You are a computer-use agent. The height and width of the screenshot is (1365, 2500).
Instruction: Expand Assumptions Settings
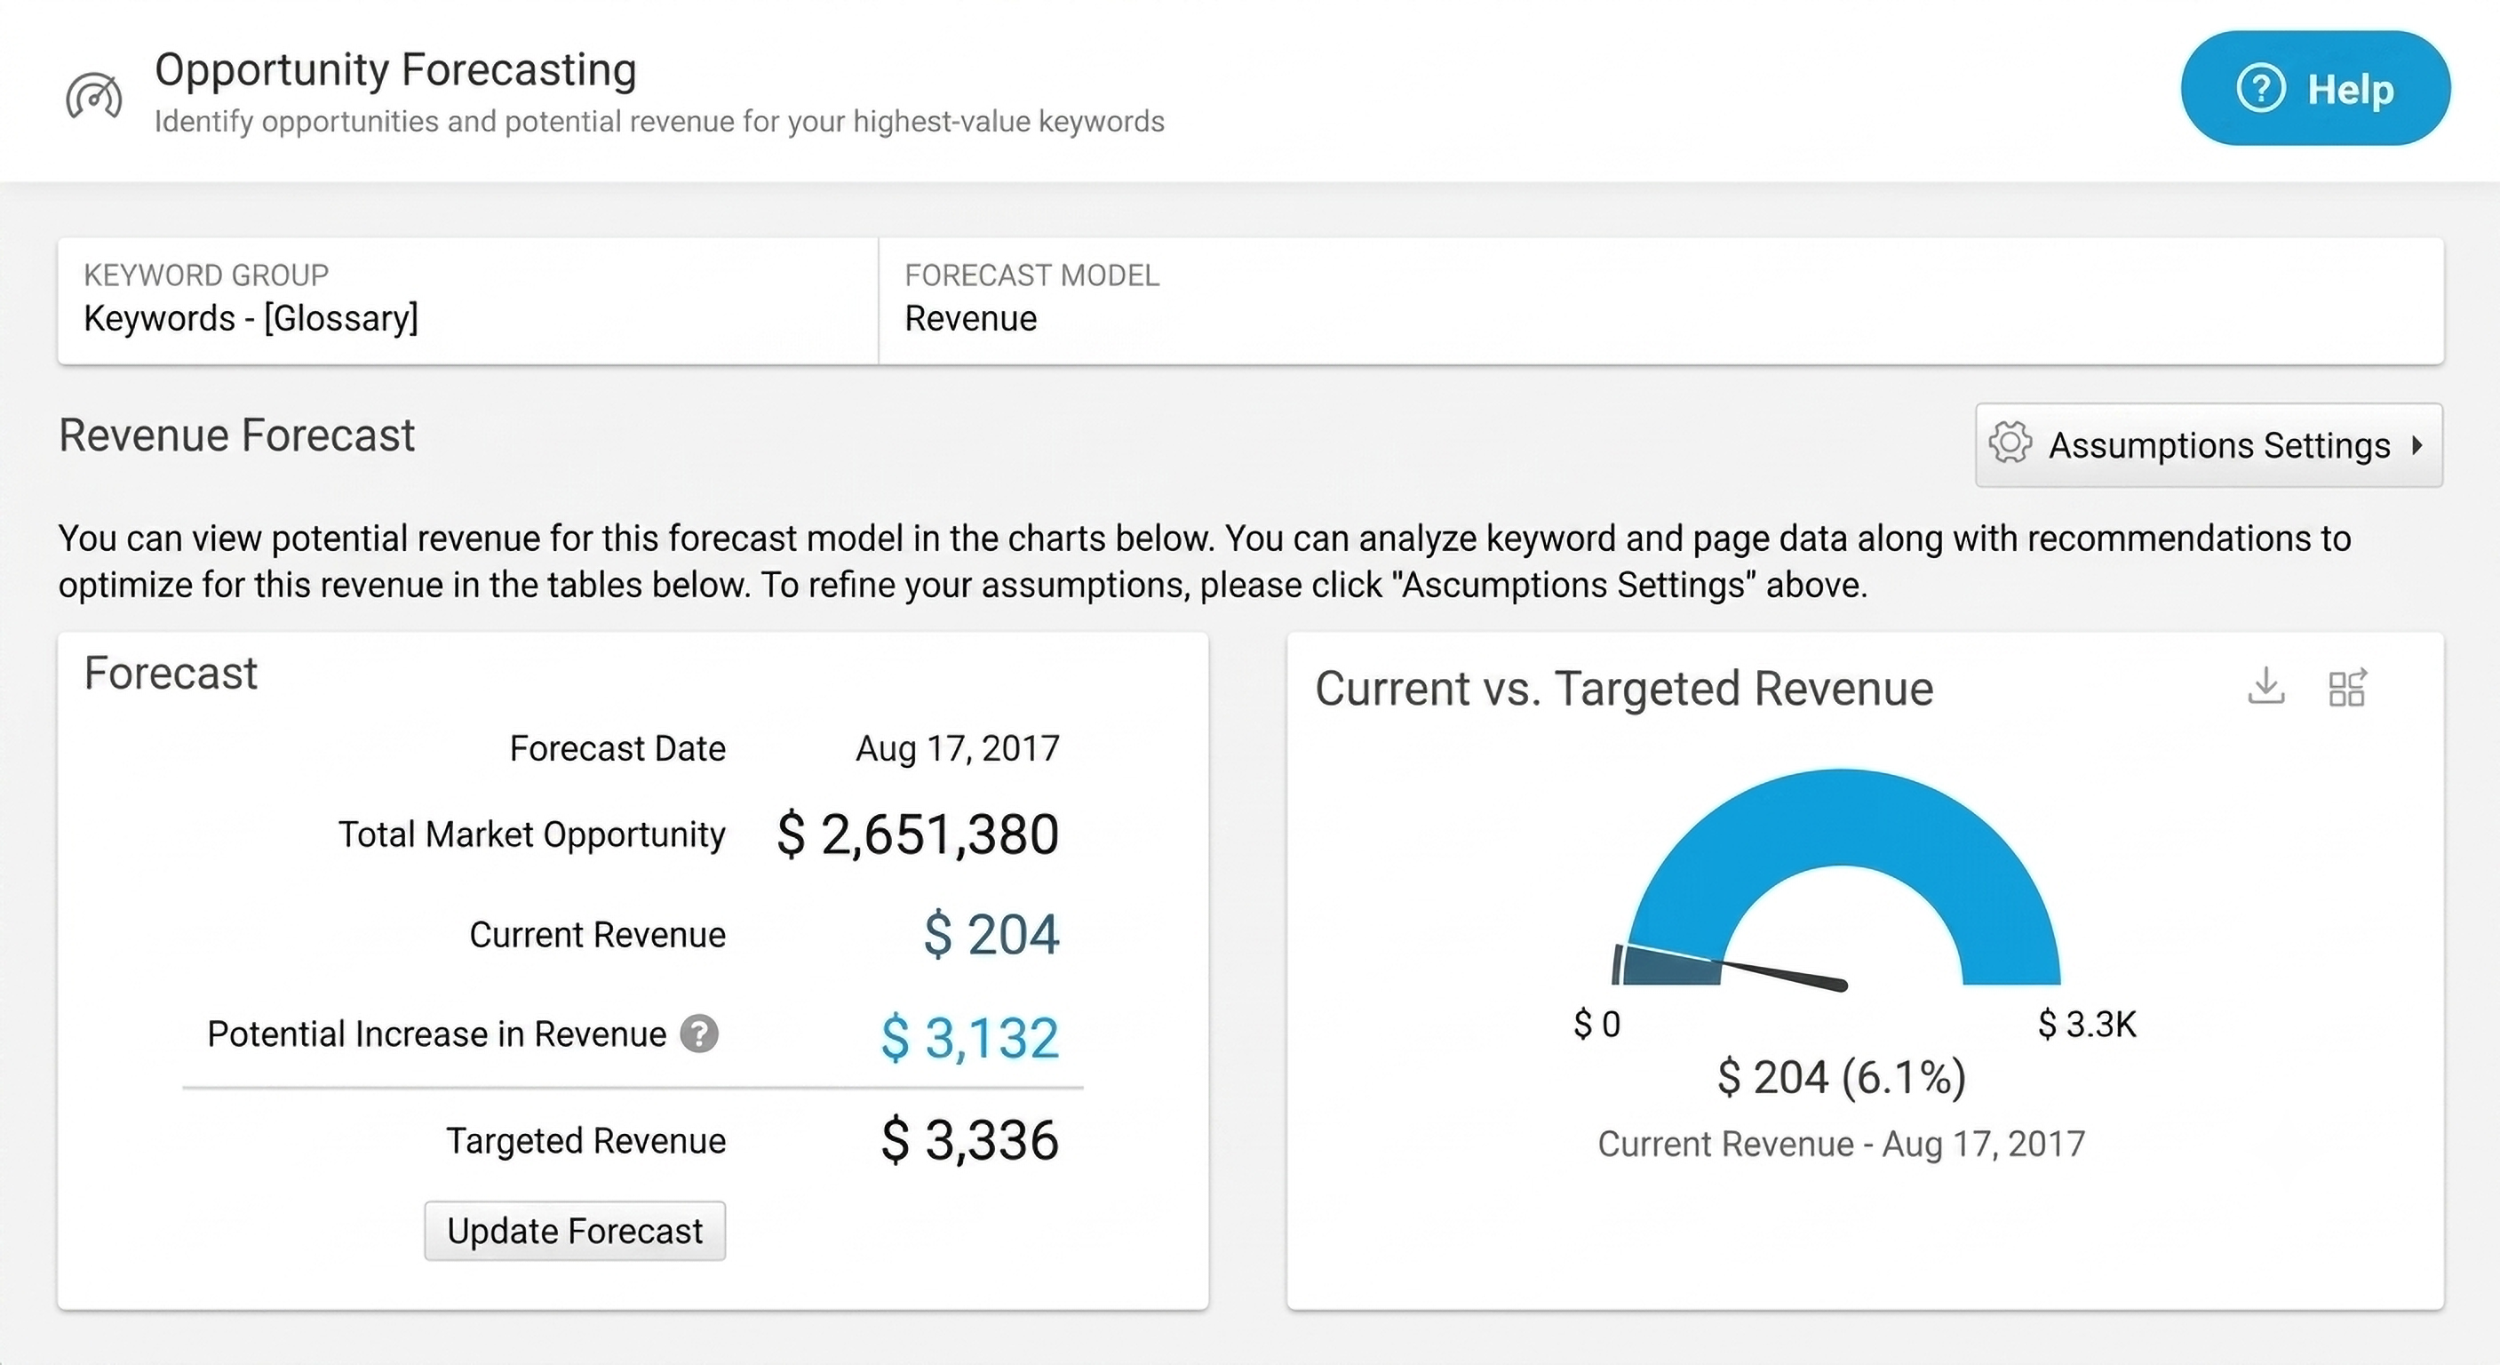(2208, 445)
